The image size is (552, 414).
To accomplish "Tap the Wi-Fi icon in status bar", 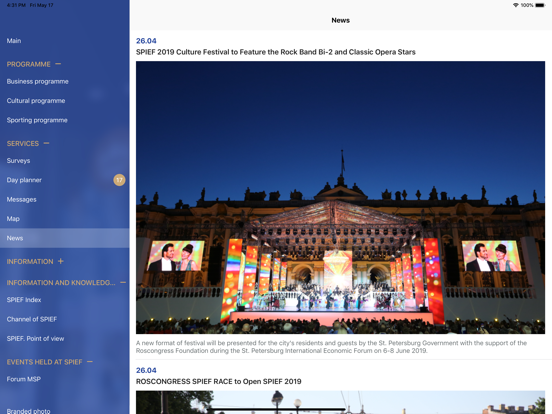I will pos(516,5).
